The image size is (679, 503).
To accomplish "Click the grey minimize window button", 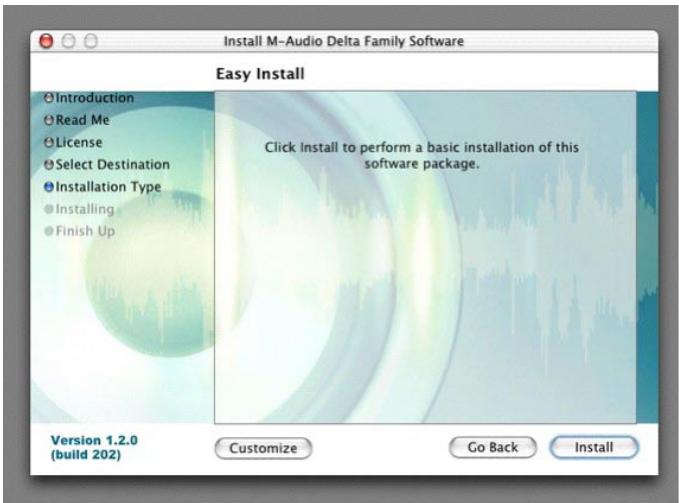I will tap(68, 41).
